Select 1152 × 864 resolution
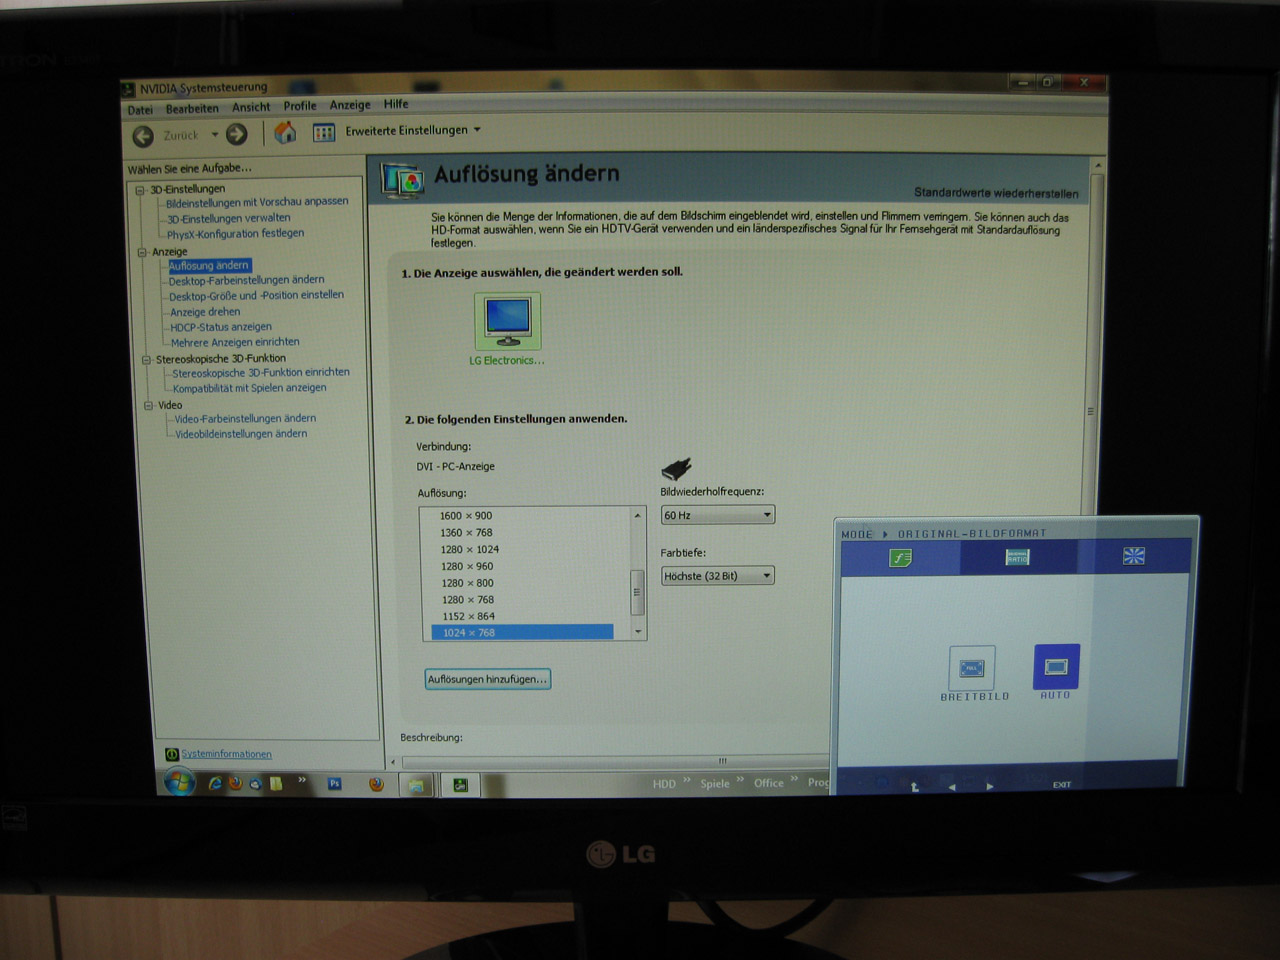Screen dimensions: 1280x960 pyautogui.click(x=468, y=616)
